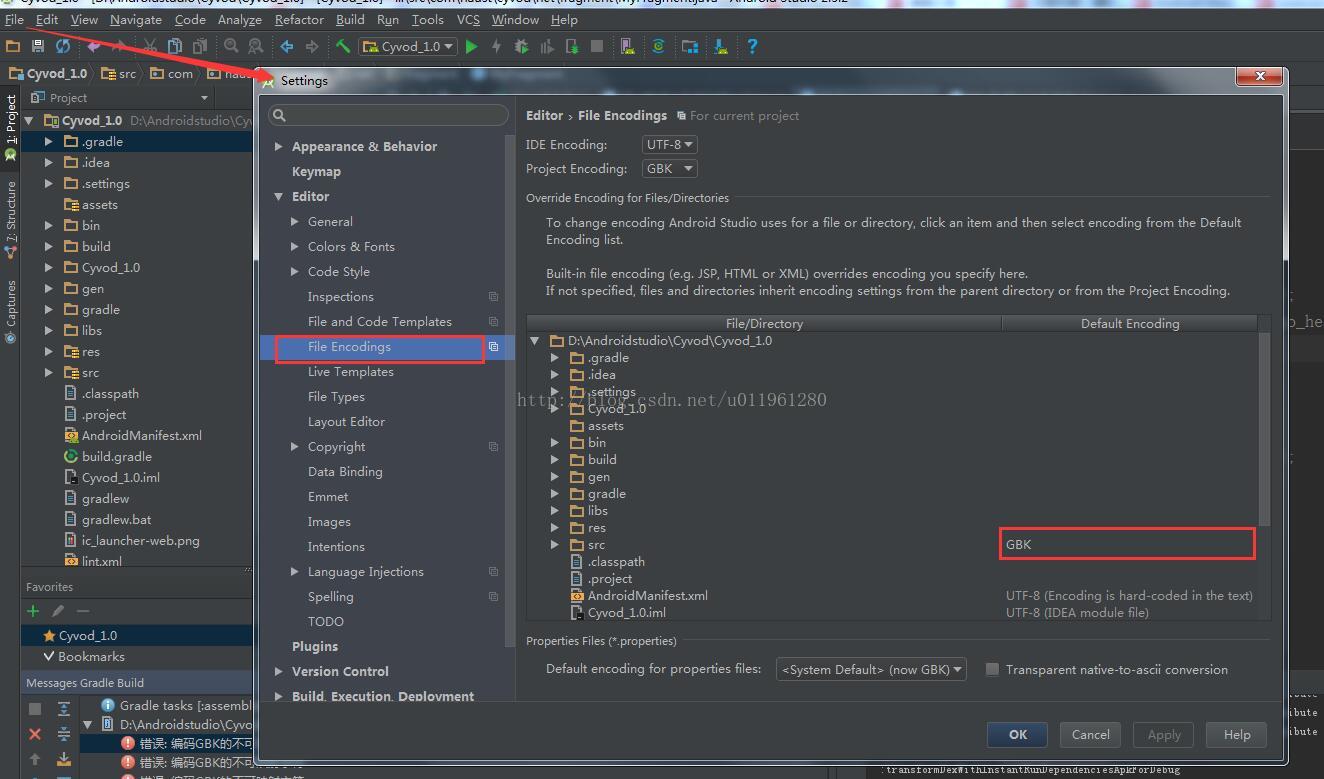This screenshot has width=1324, height=779.
Task: Select Keymap in settings list
Action: (x=316, y=172)
